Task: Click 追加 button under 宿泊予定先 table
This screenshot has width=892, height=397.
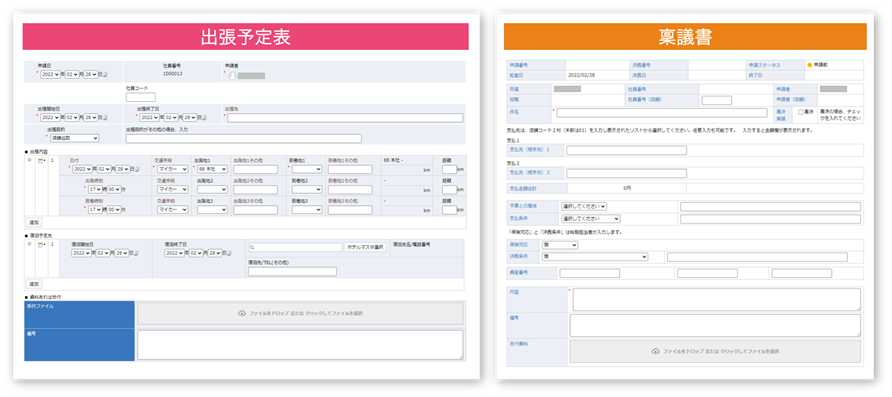Action: [34, 283]
